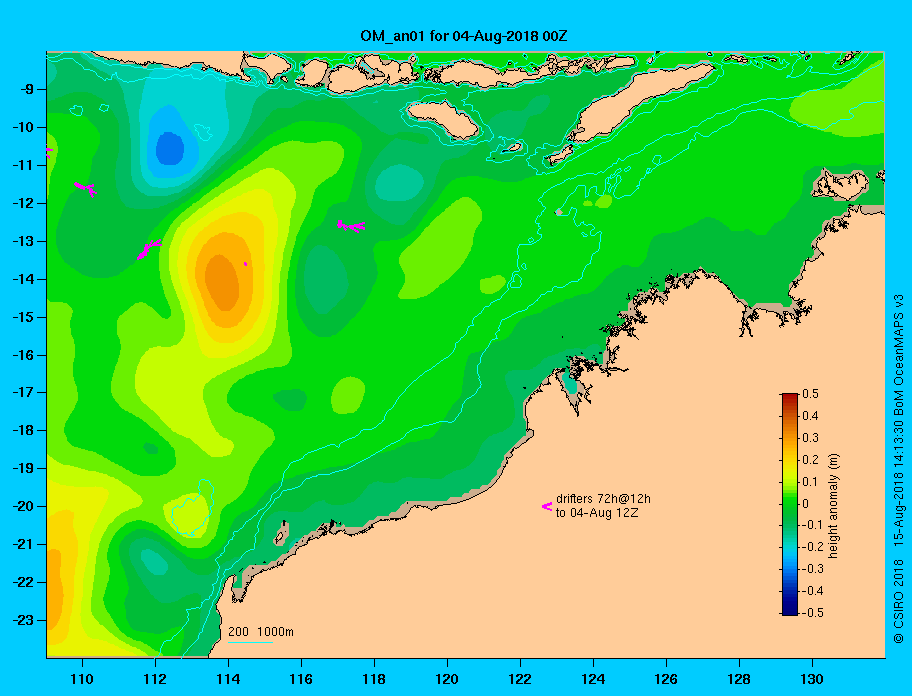Image resolution: width=912 pixels, height=696 pixels.
Task: Click latitude label '-9' on the y-axis
Action: point(26,90)
